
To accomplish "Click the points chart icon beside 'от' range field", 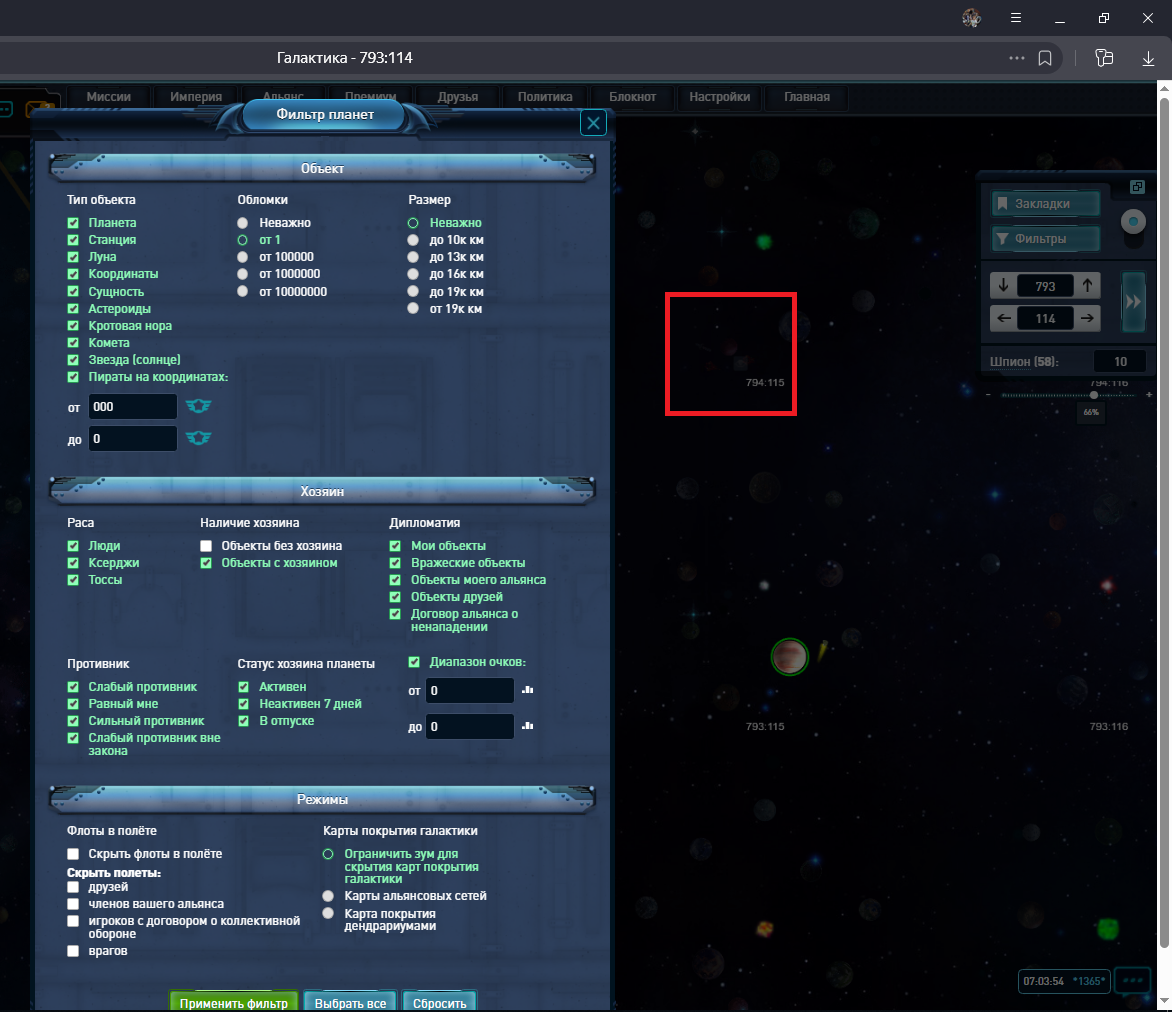I will [x=527, y=690].
